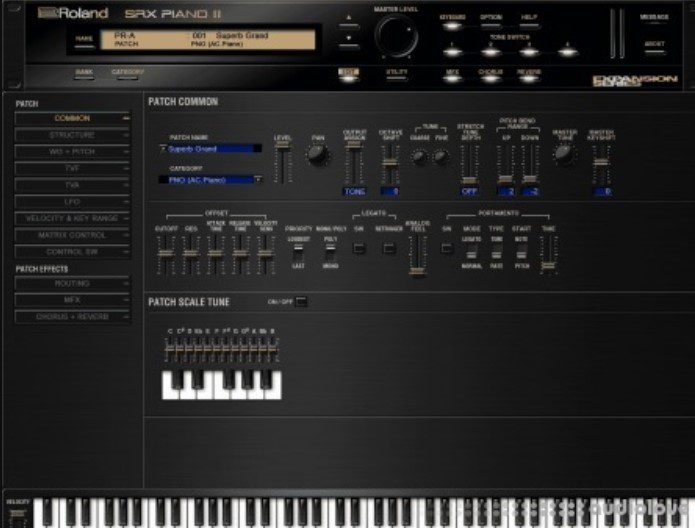Screen dimensions: 695x528
Task: Flip the Portamento Start switch
Action: point(522,254)
